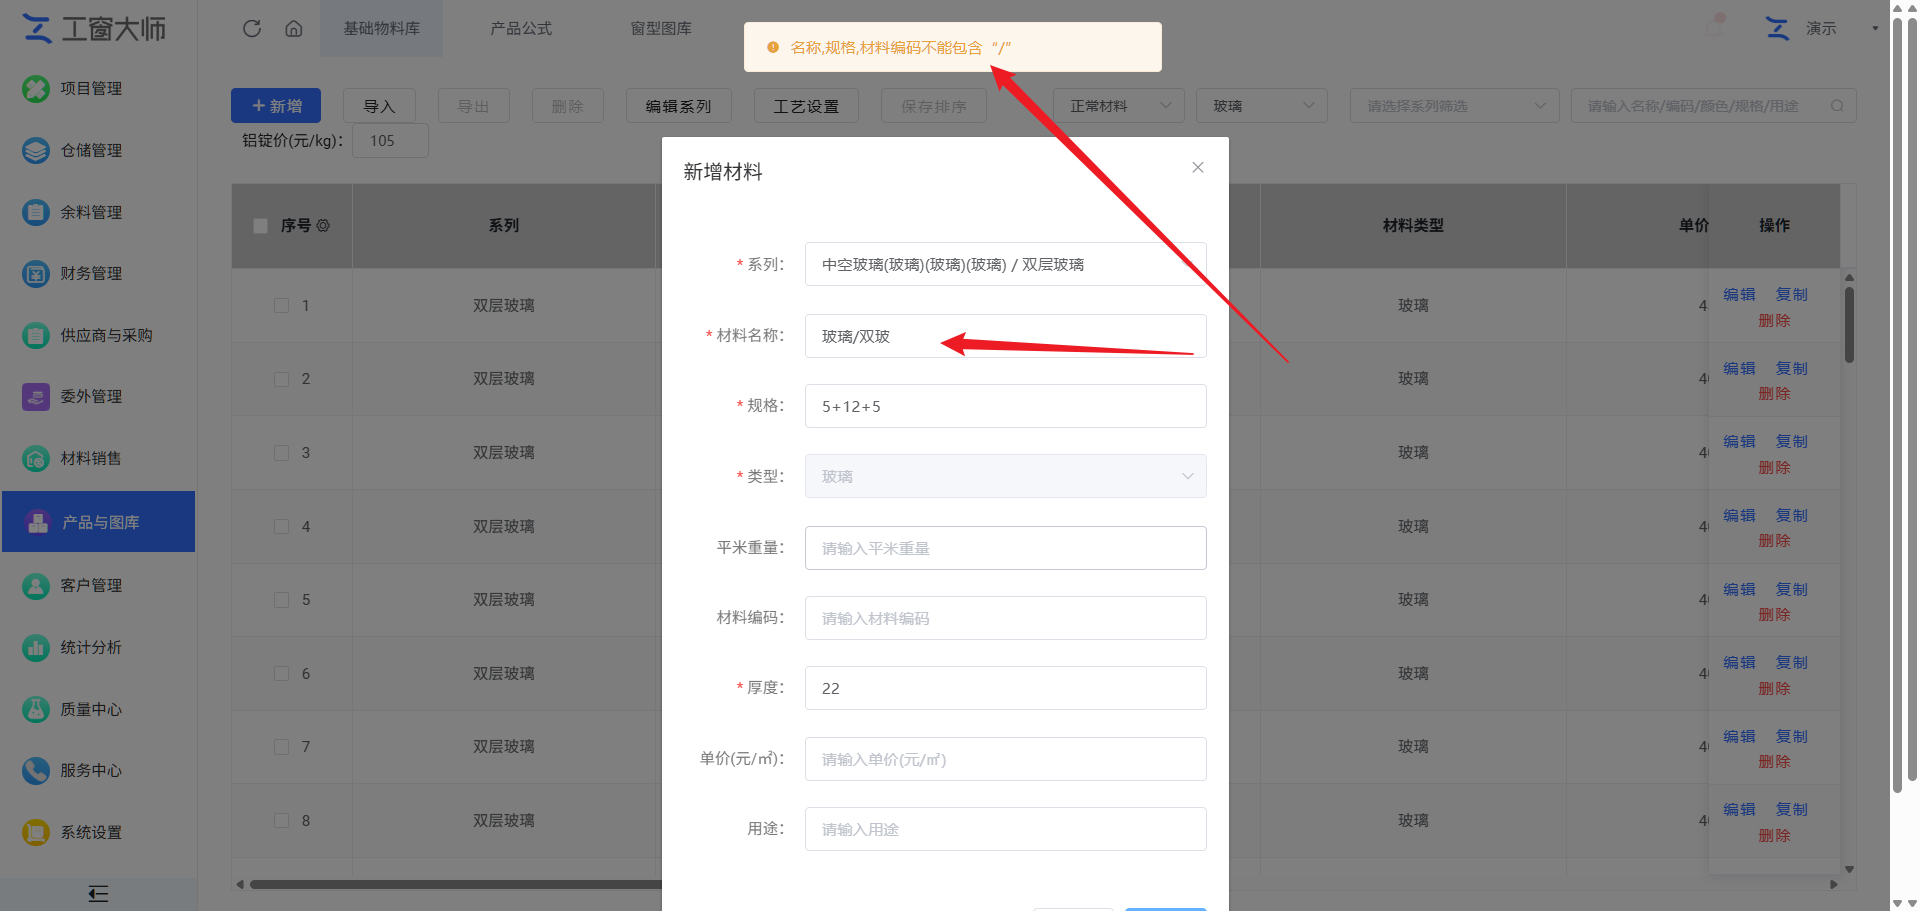Viewport: 1920px width, 911px height.
Task: Collapse the sidebar with bottom toggle icon
Action: click(98, 894)
